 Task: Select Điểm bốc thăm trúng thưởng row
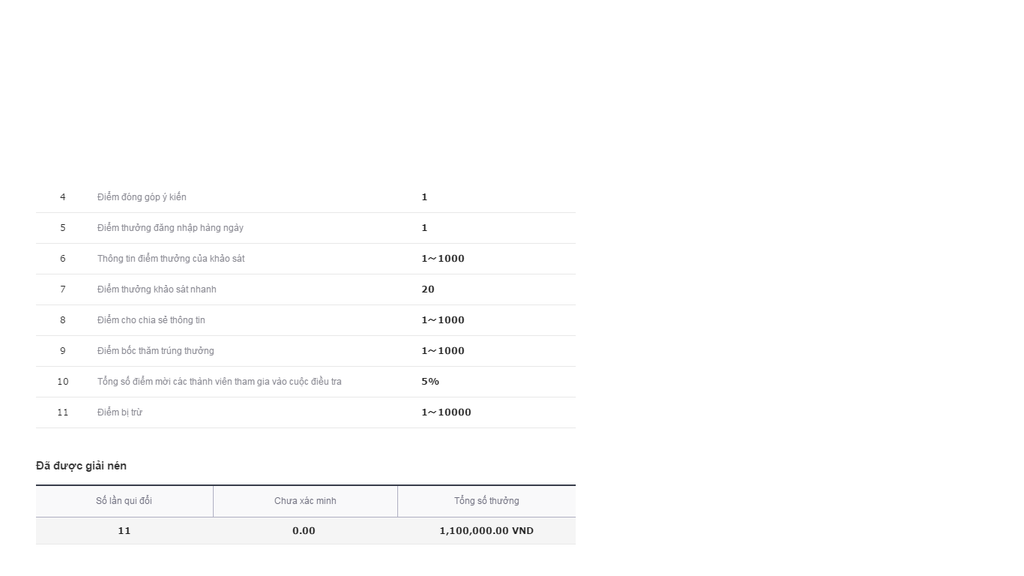tap(306, 351)
